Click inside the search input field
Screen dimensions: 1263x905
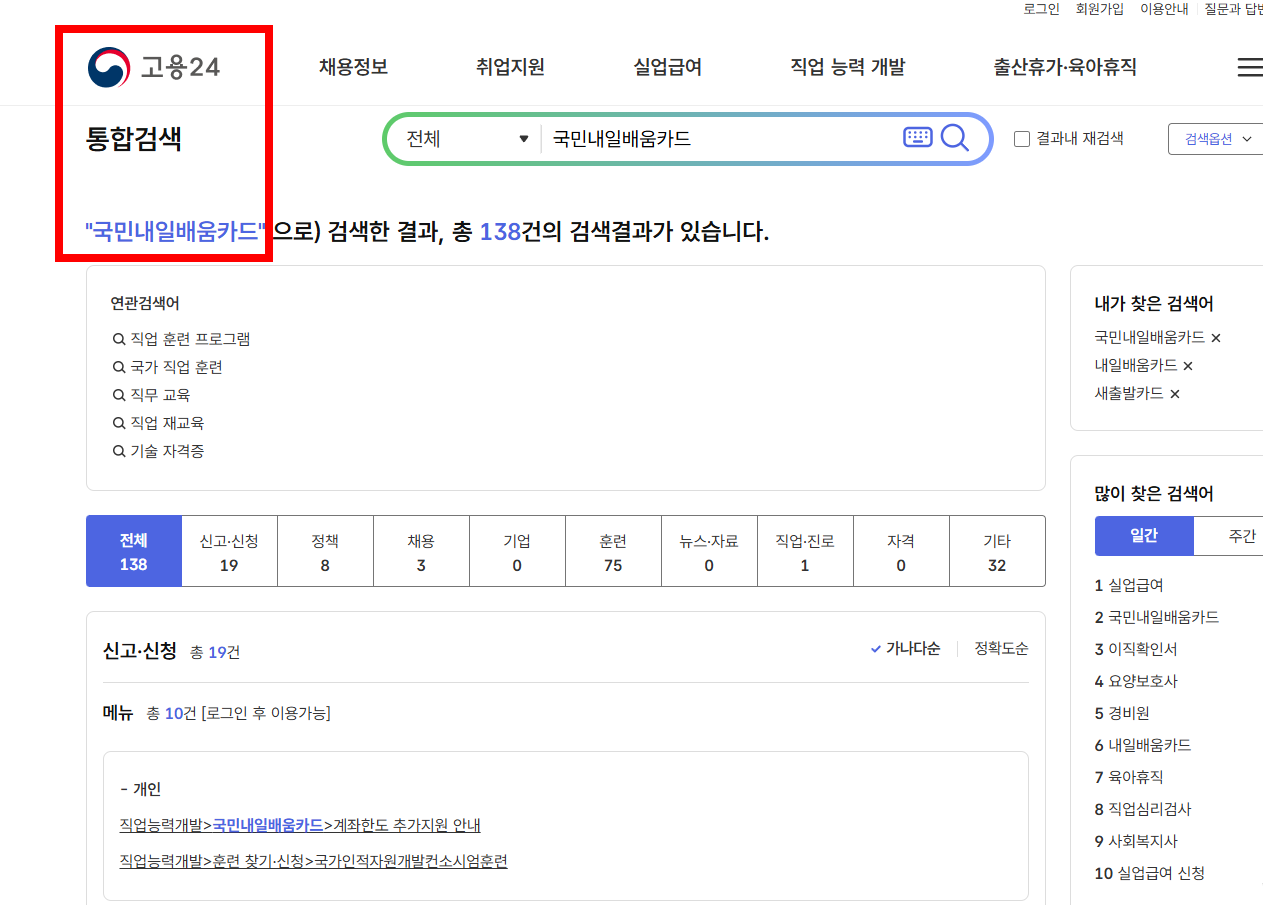pyautogui.click(x=720, y=139)
